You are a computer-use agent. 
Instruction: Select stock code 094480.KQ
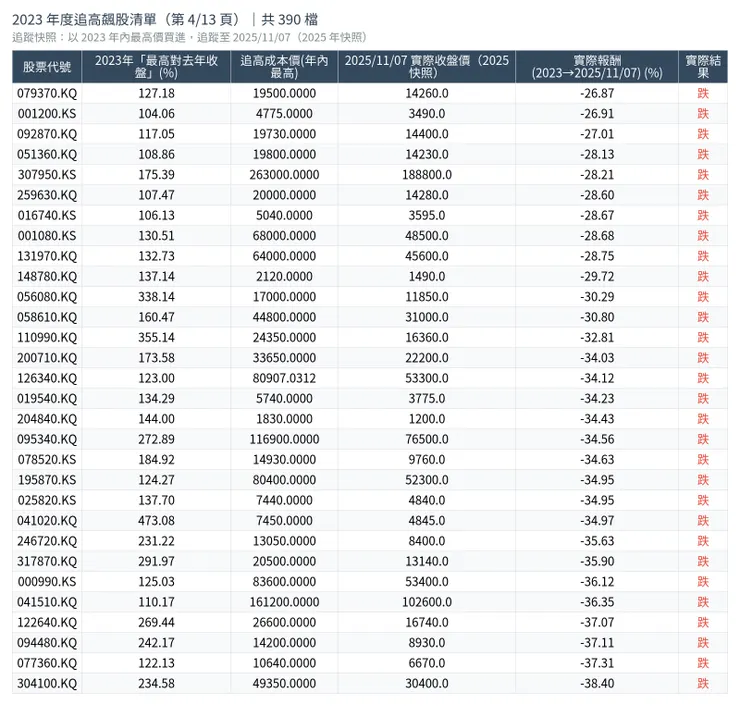pyautogui.click(x=47, y=643)
